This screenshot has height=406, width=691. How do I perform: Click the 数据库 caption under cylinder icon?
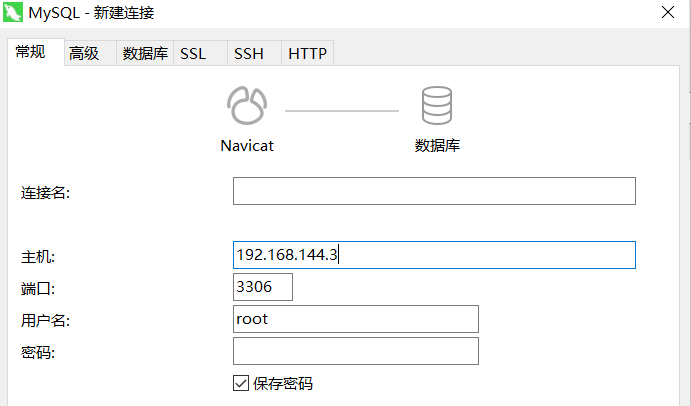pyautogui.click(x=437, y=145)
